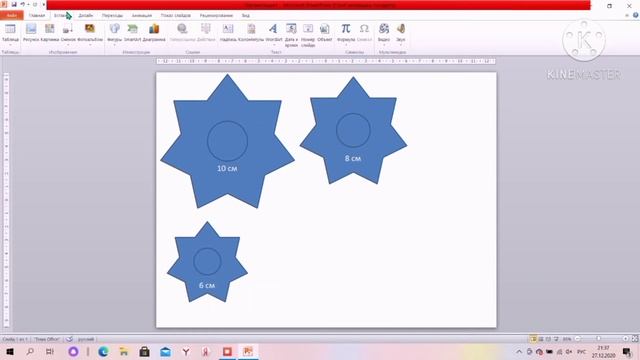This screenshot has width=640, height=360.
Task: Switch to the Дизайн tab
Action: pos(86,16)
